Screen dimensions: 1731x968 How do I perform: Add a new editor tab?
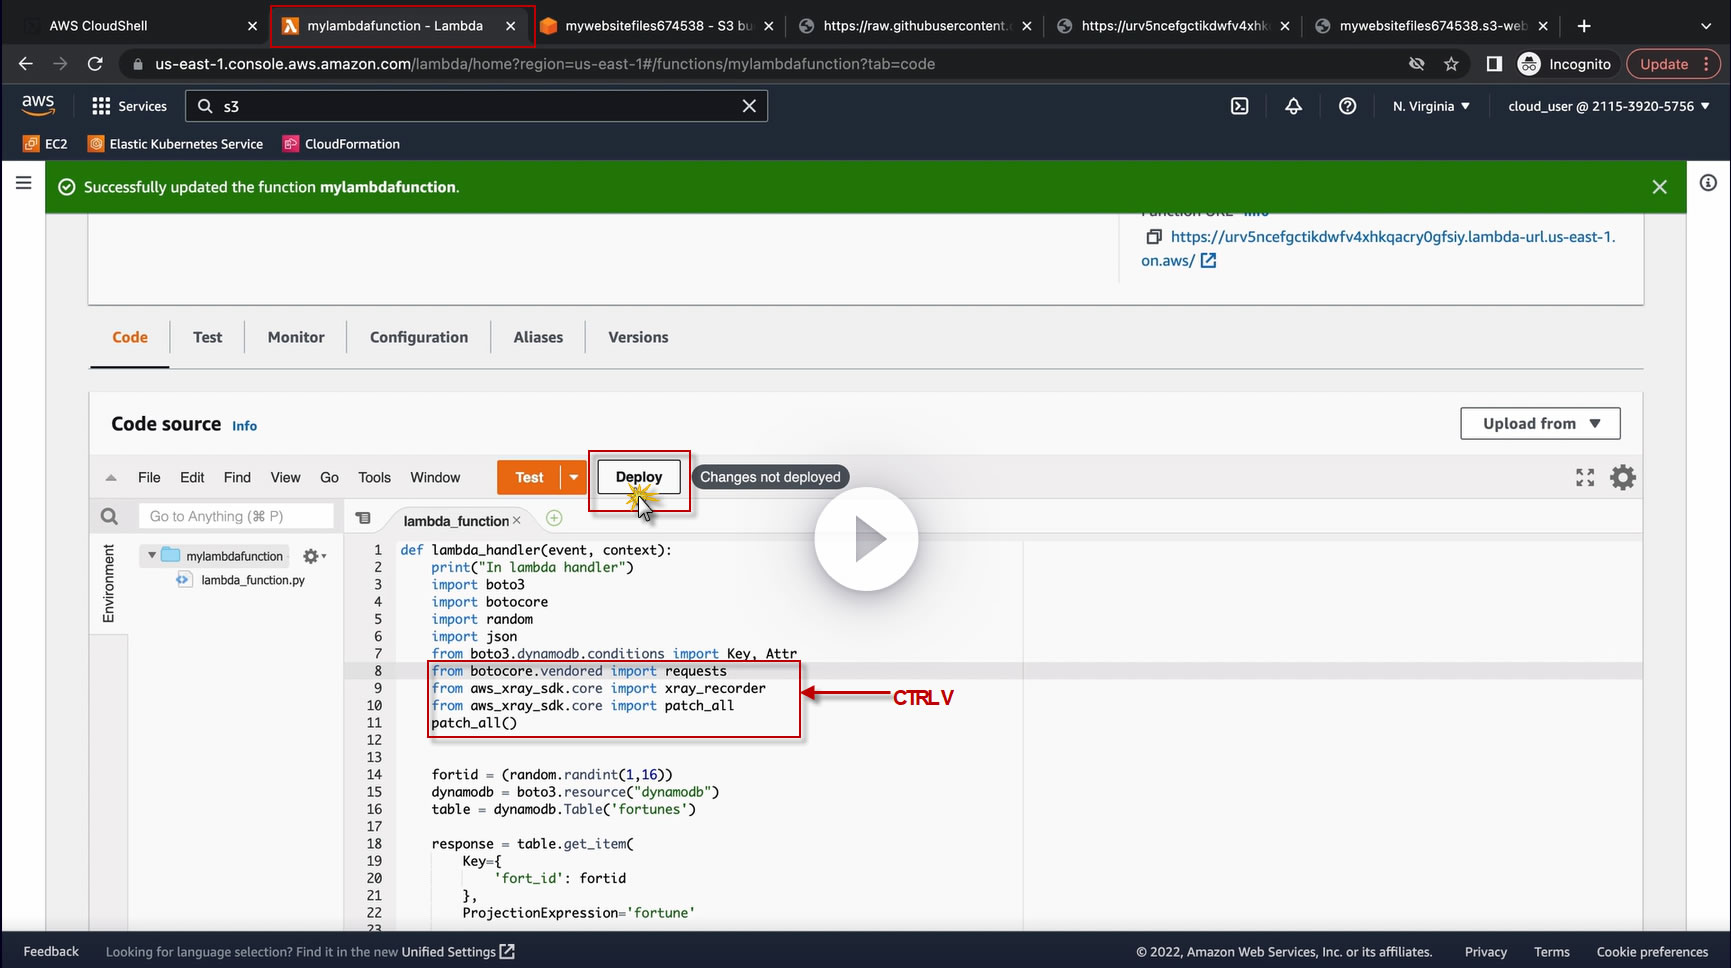[554, 518]
